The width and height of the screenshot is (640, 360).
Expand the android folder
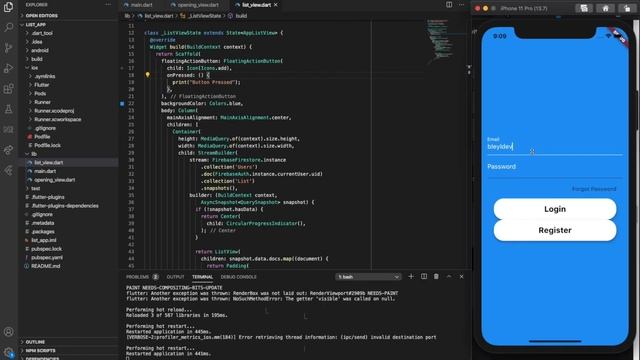(x=40, y=51)
